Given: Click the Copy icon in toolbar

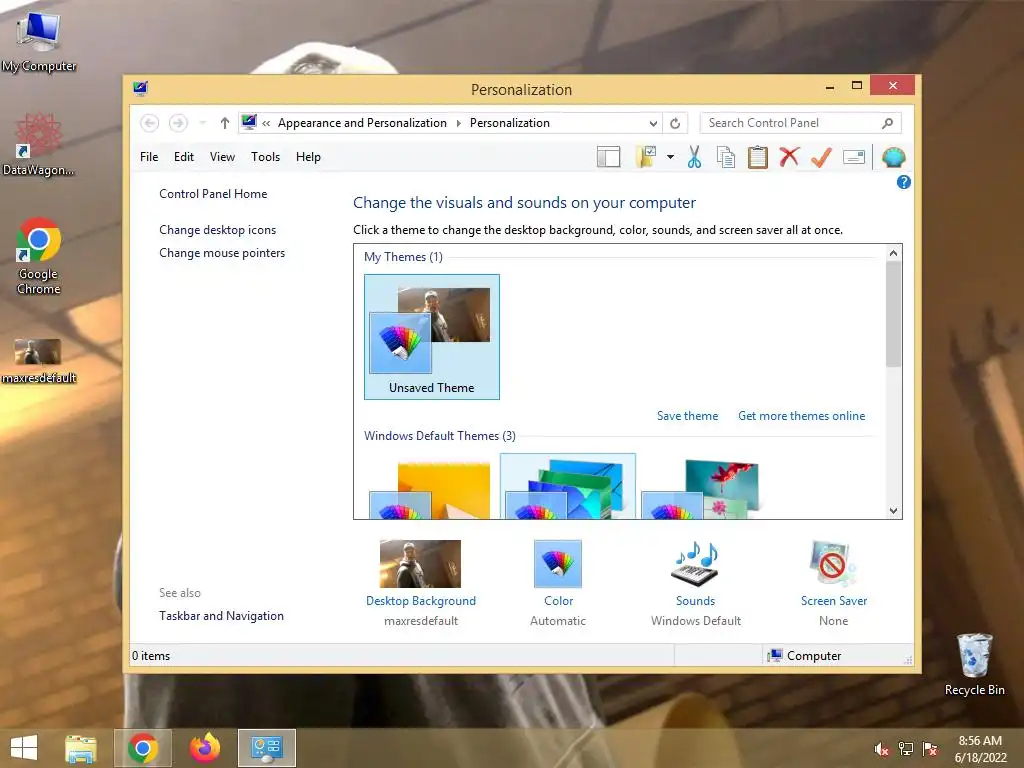Looking at the screenshot, I should [726, 157].
